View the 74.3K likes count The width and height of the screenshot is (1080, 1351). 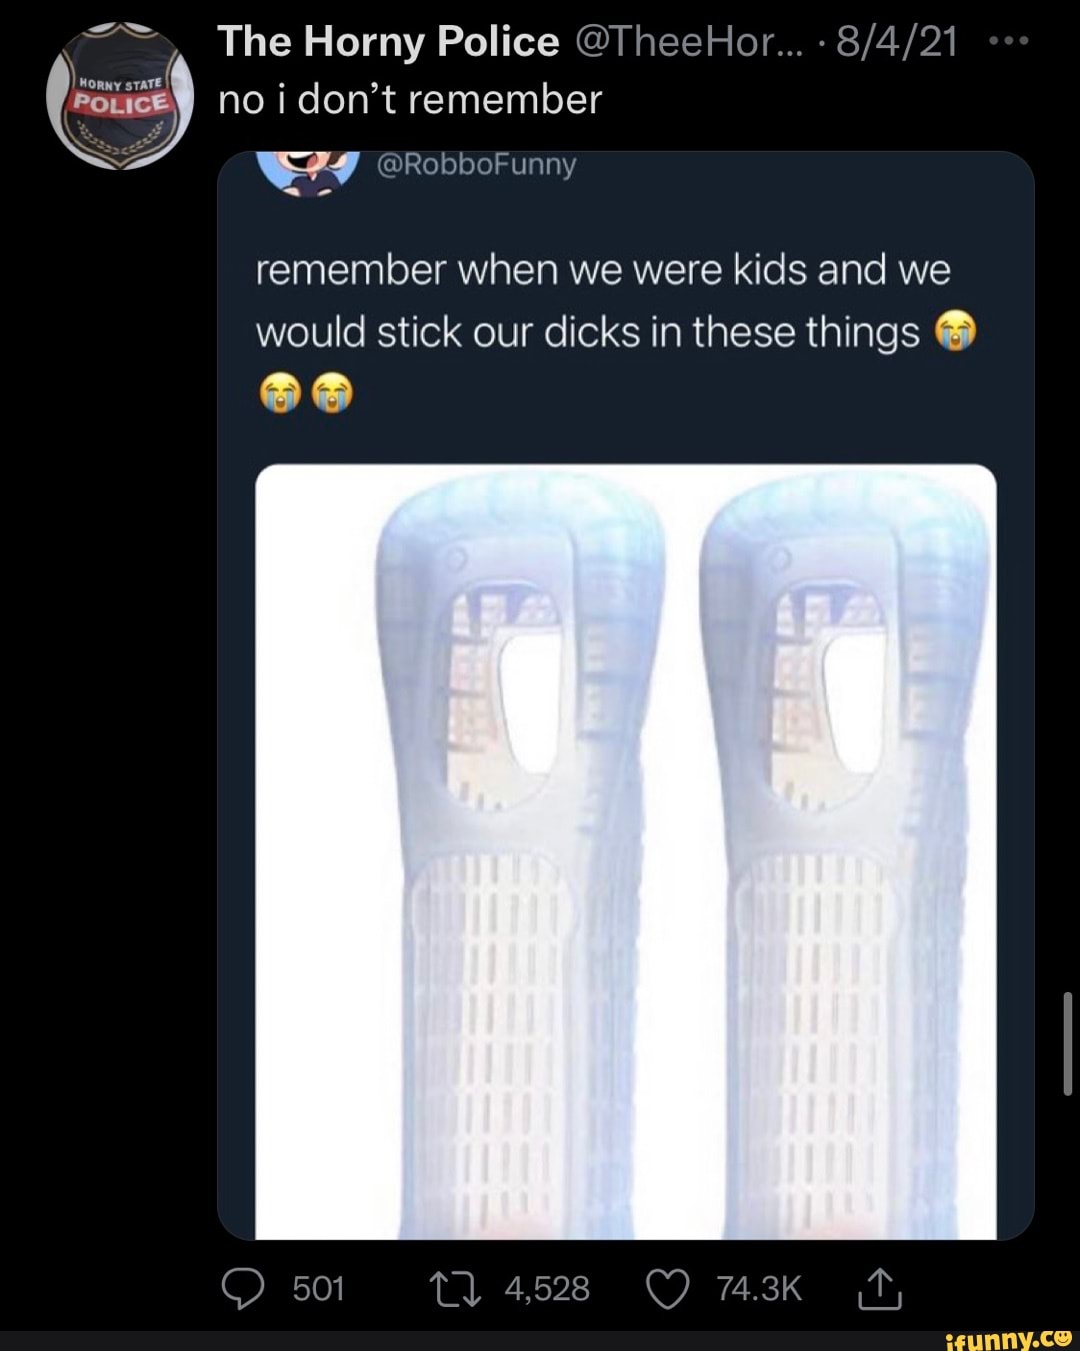point(759,1289)
